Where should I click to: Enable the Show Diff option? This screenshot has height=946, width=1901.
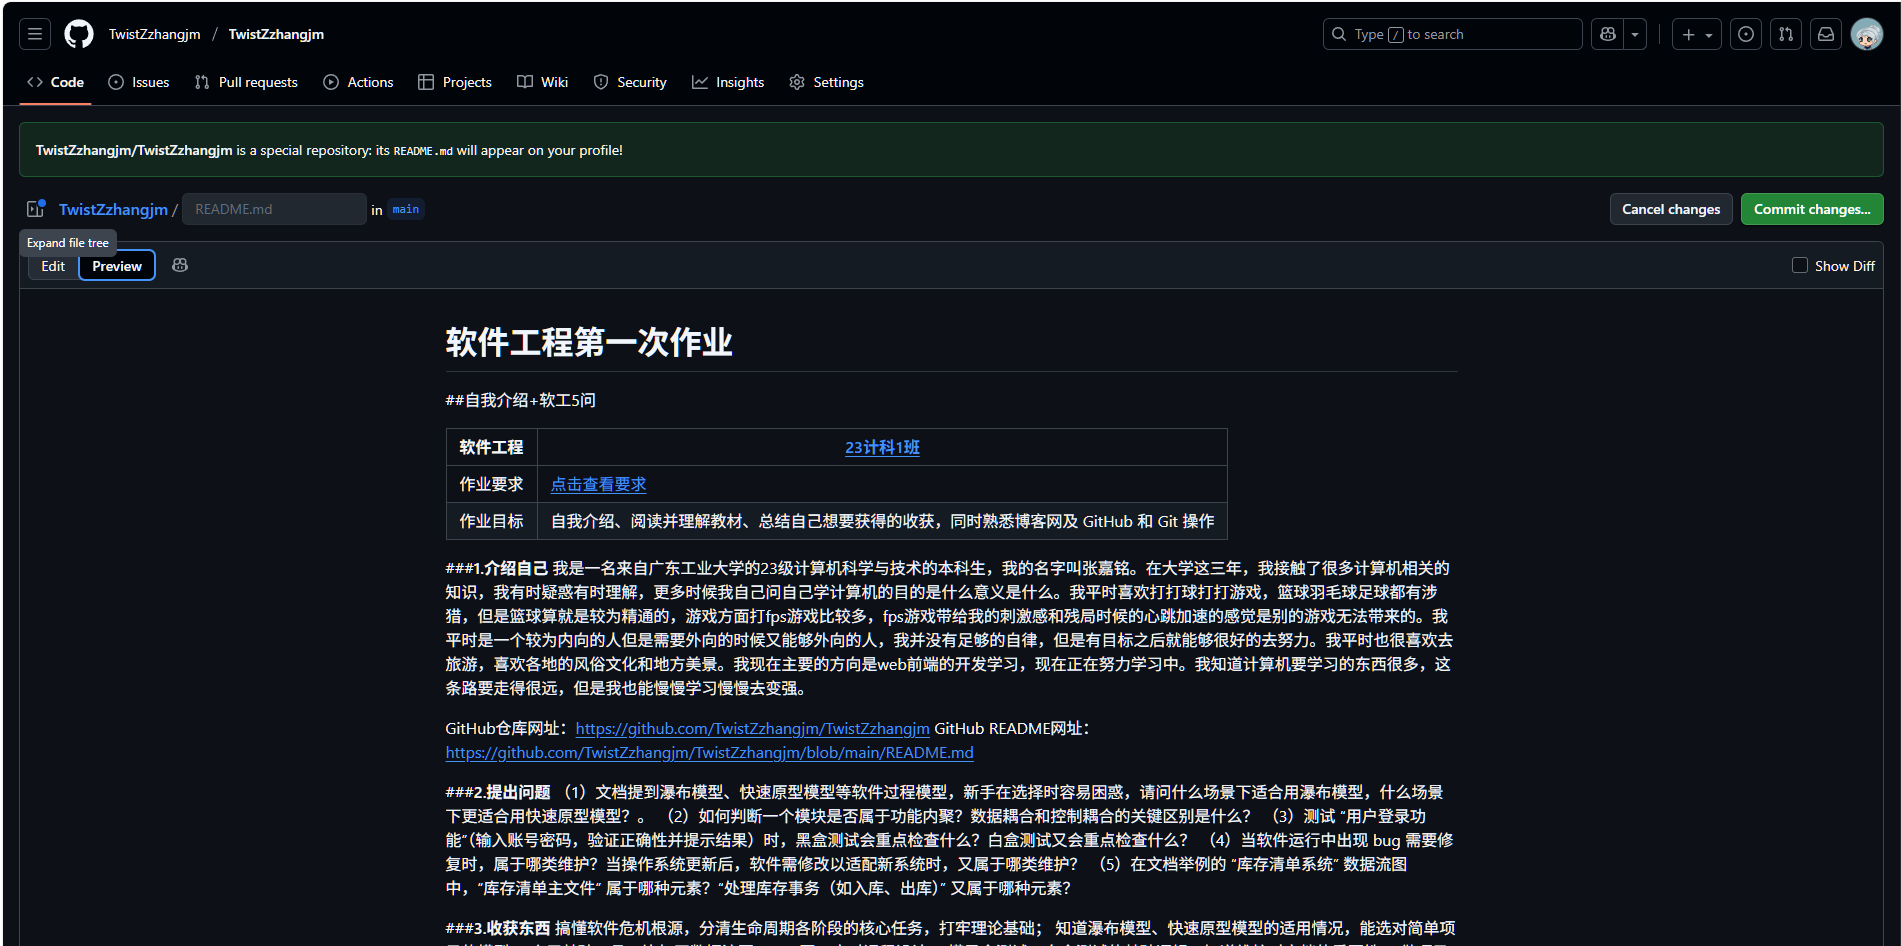[x=1799, y=265]
